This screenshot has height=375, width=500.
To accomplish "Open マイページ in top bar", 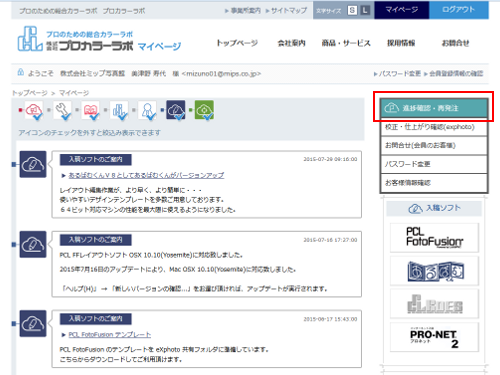I will coord(402,10).
